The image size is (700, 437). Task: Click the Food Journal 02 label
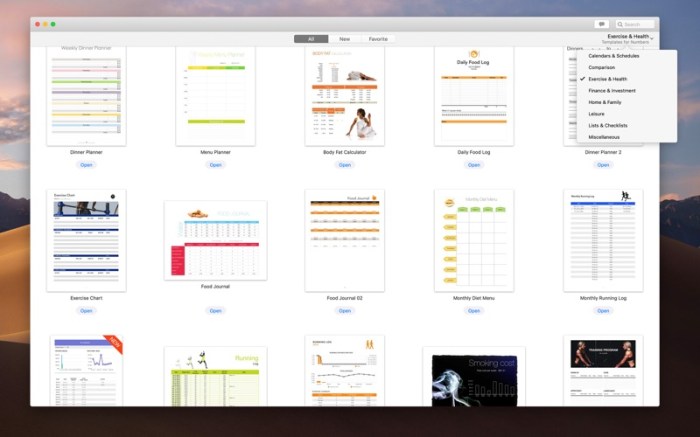(345, 298)
